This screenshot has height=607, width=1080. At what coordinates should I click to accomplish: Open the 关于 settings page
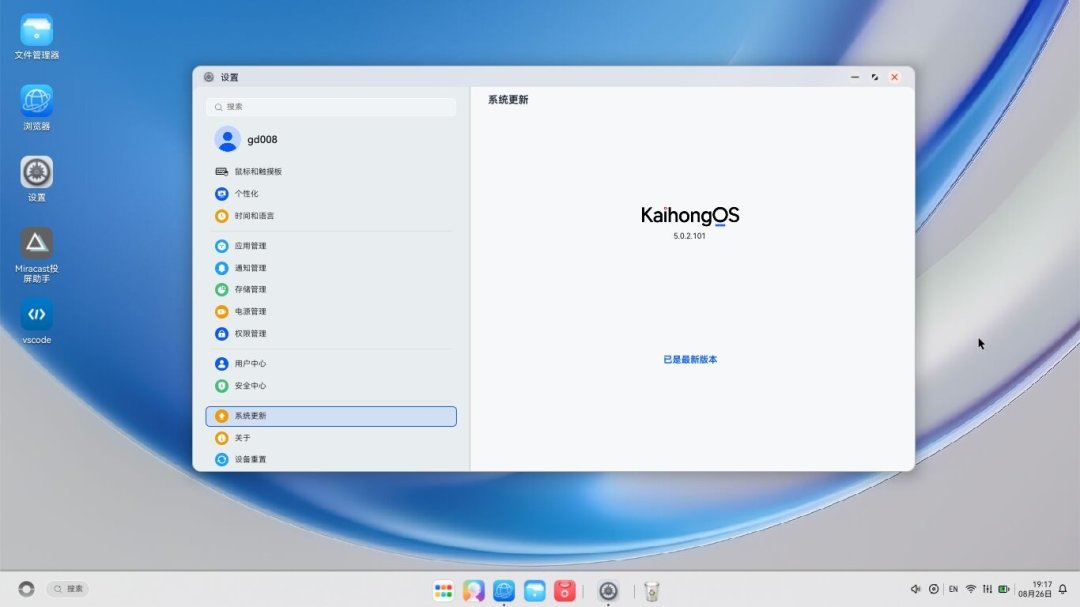click(331, 438)
